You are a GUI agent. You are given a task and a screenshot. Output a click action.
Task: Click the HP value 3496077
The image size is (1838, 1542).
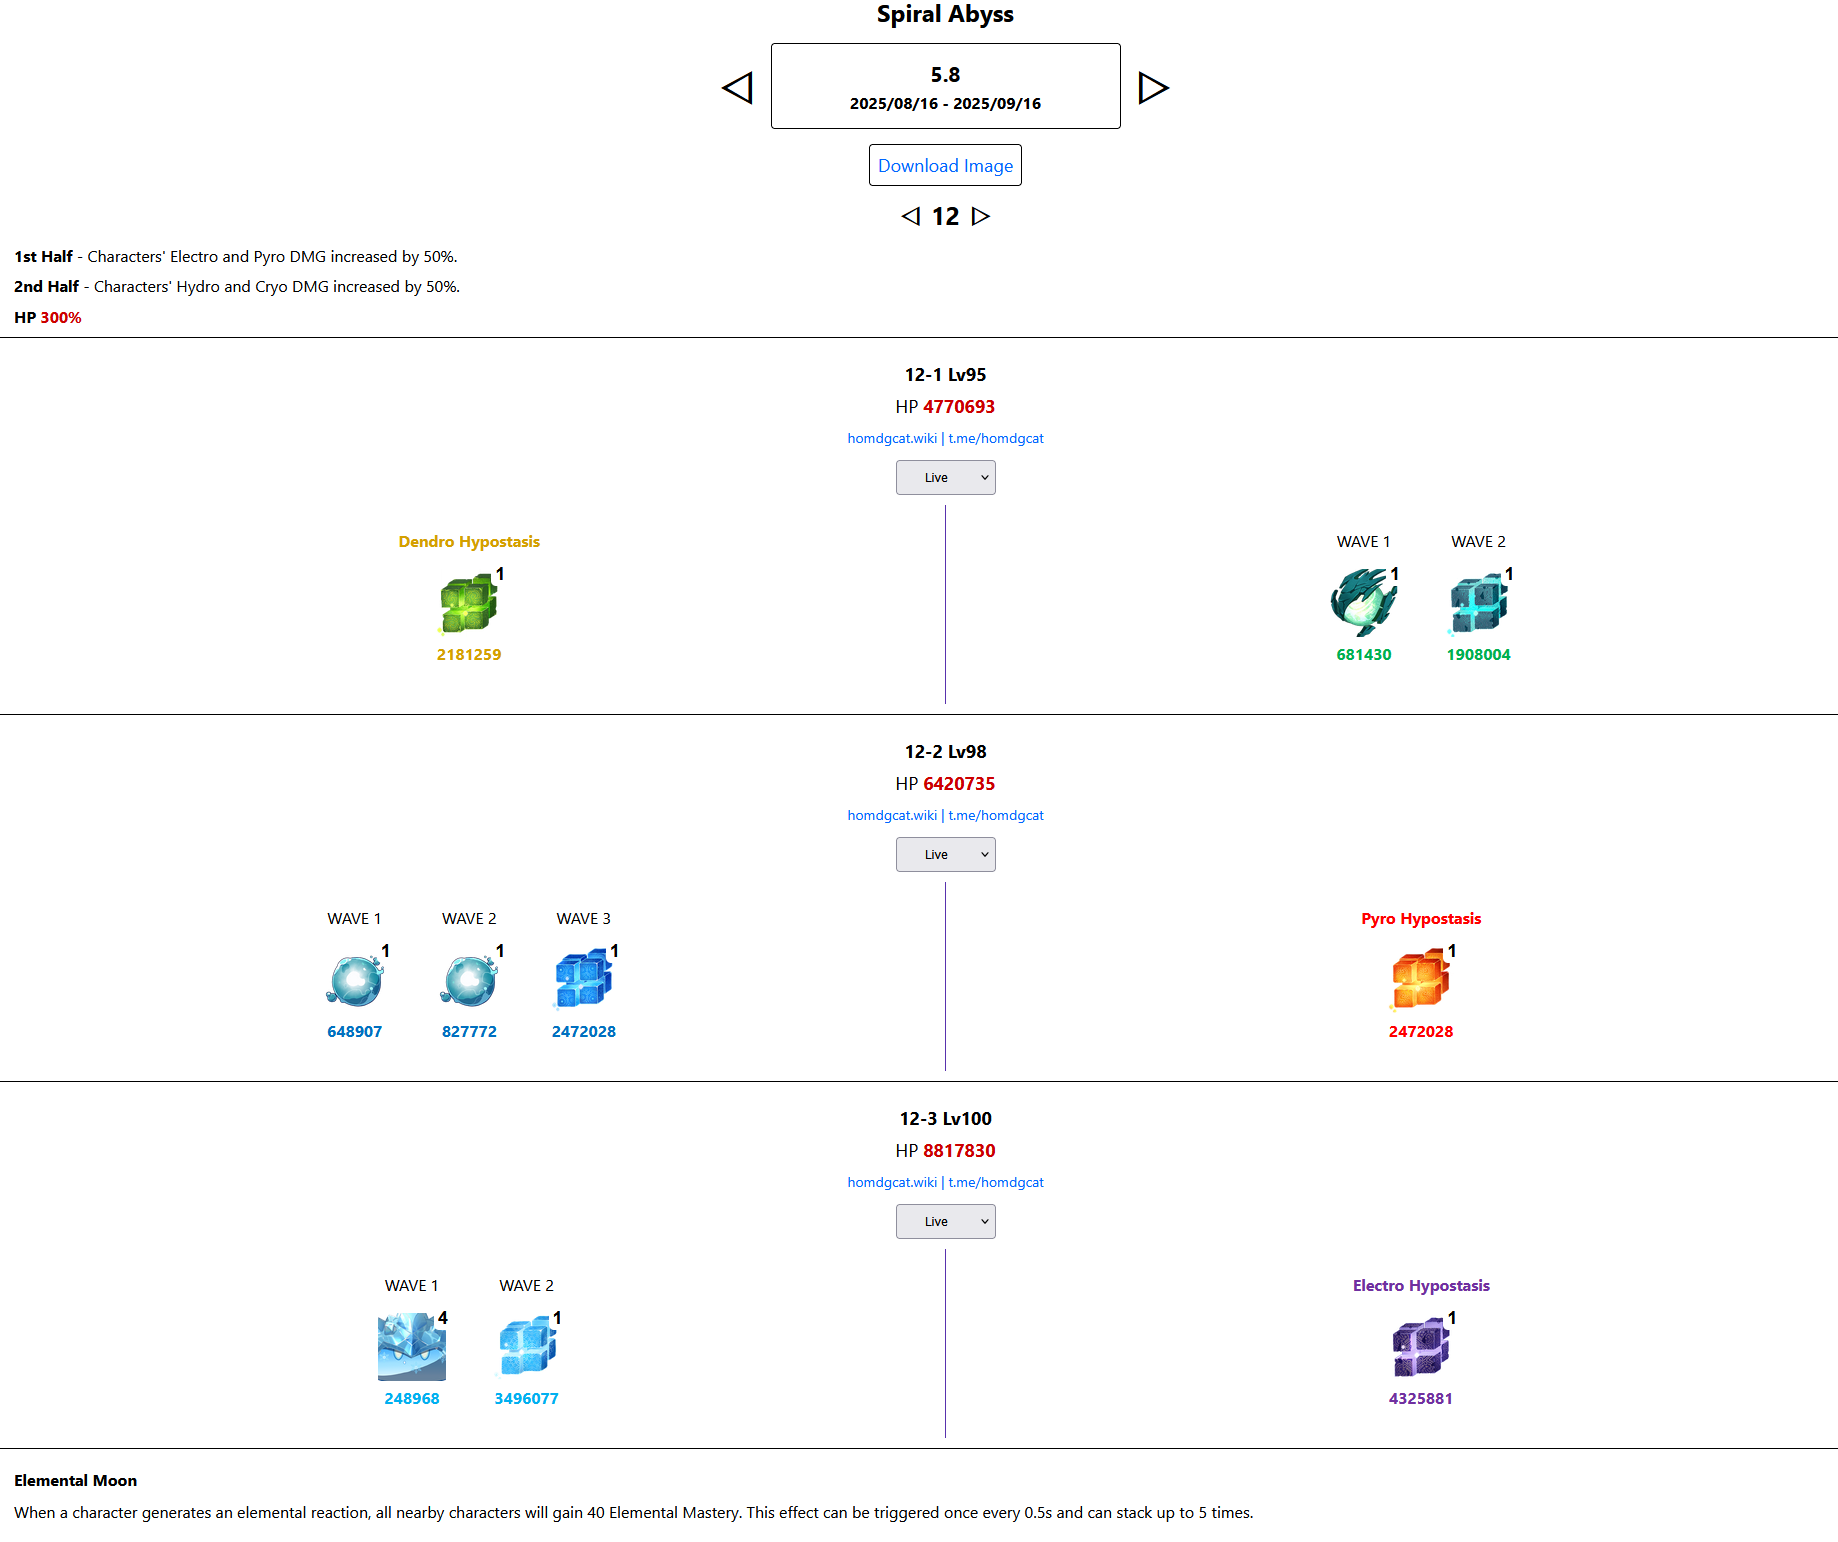[x=527, y=1398]
